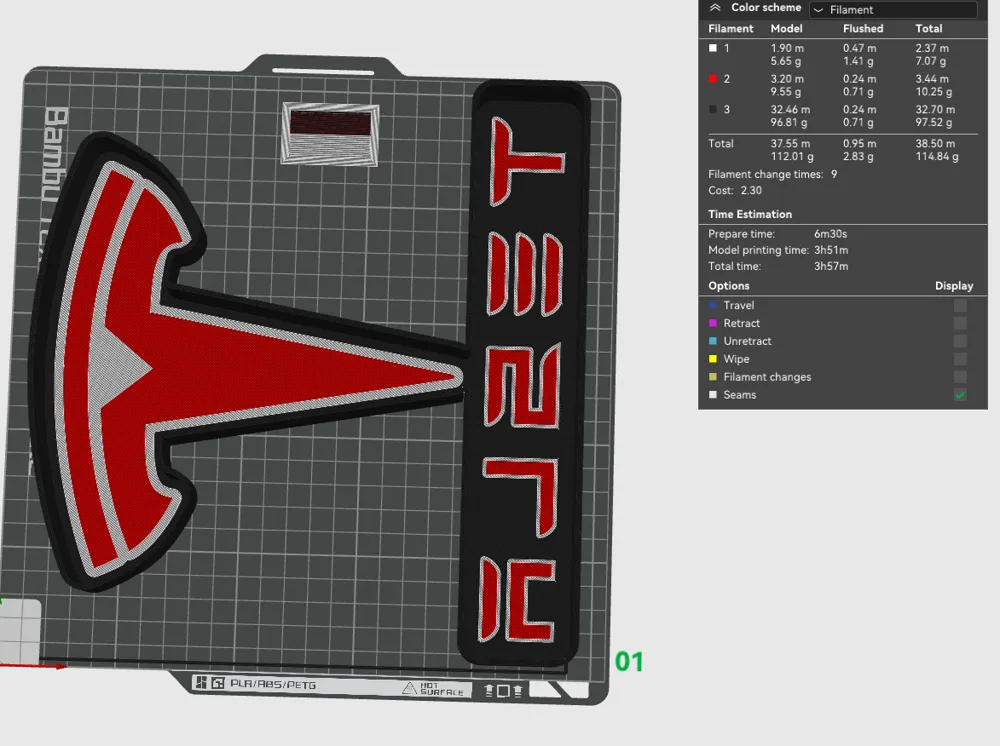Disable the Seams display checkbox

[x=960, y=395]
